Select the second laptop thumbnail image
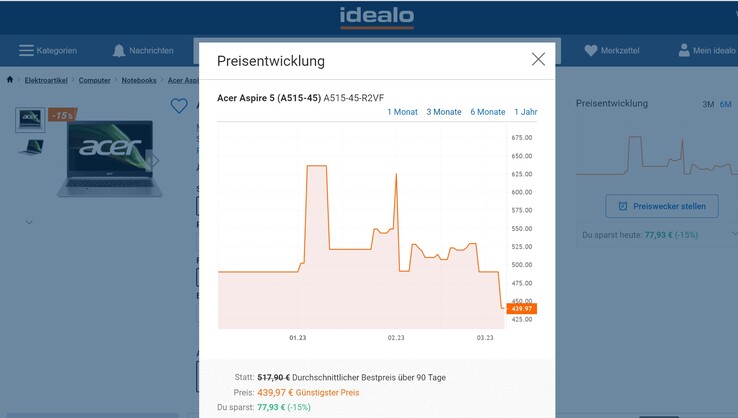738x418 pixels. click(x=30, y=147)
